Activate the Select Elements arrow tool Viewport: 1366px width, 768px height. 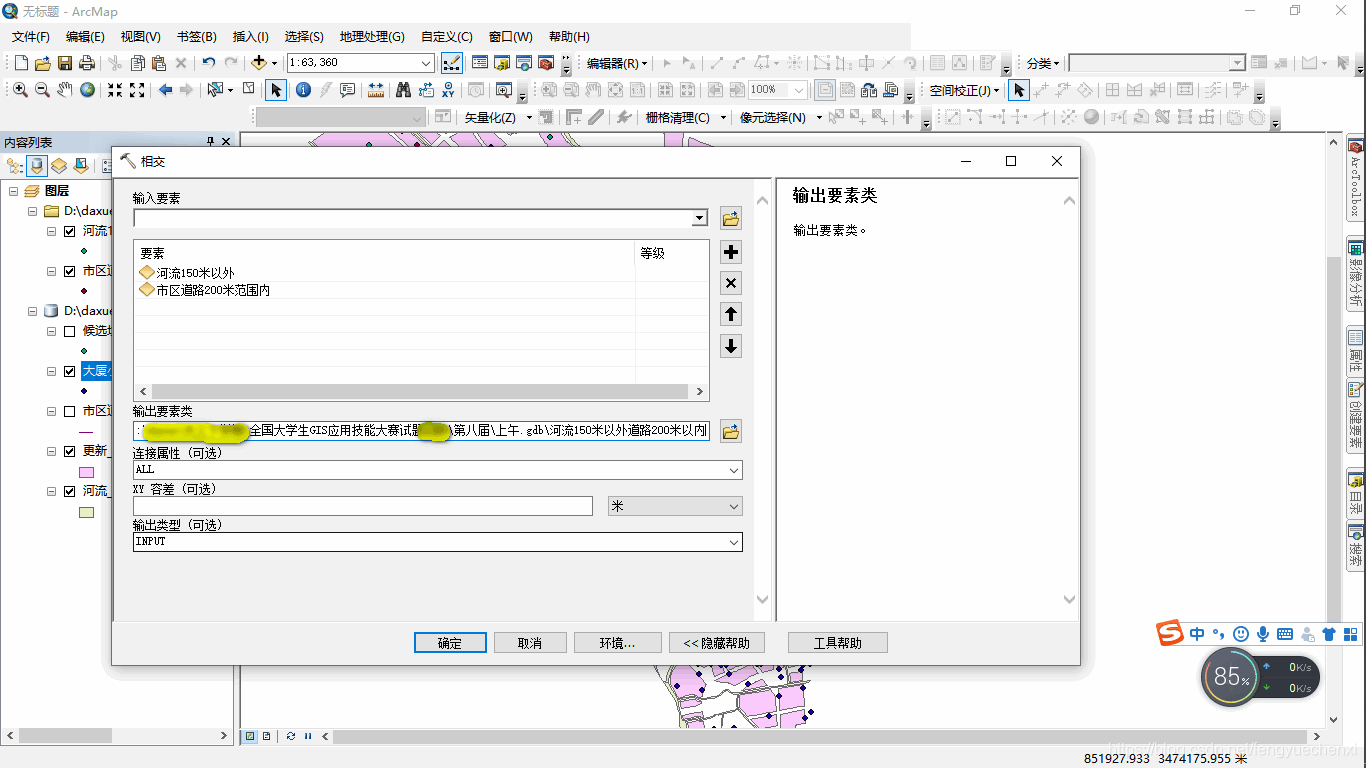pos(276,90)
